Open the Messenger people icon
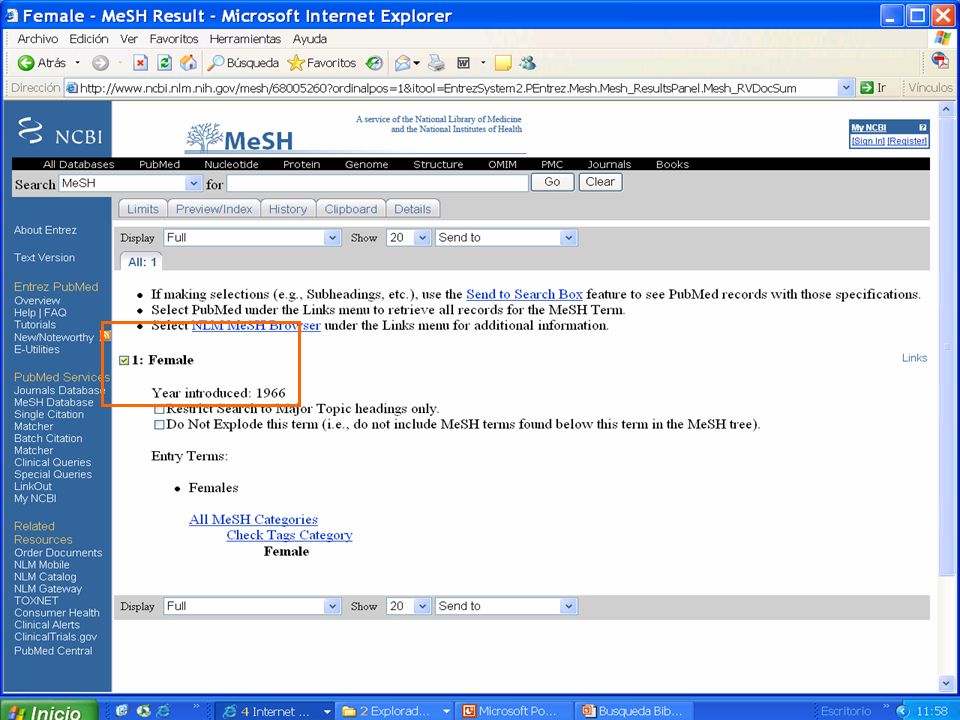The width and height of the screenshot is (960, 720). point(527,62)
